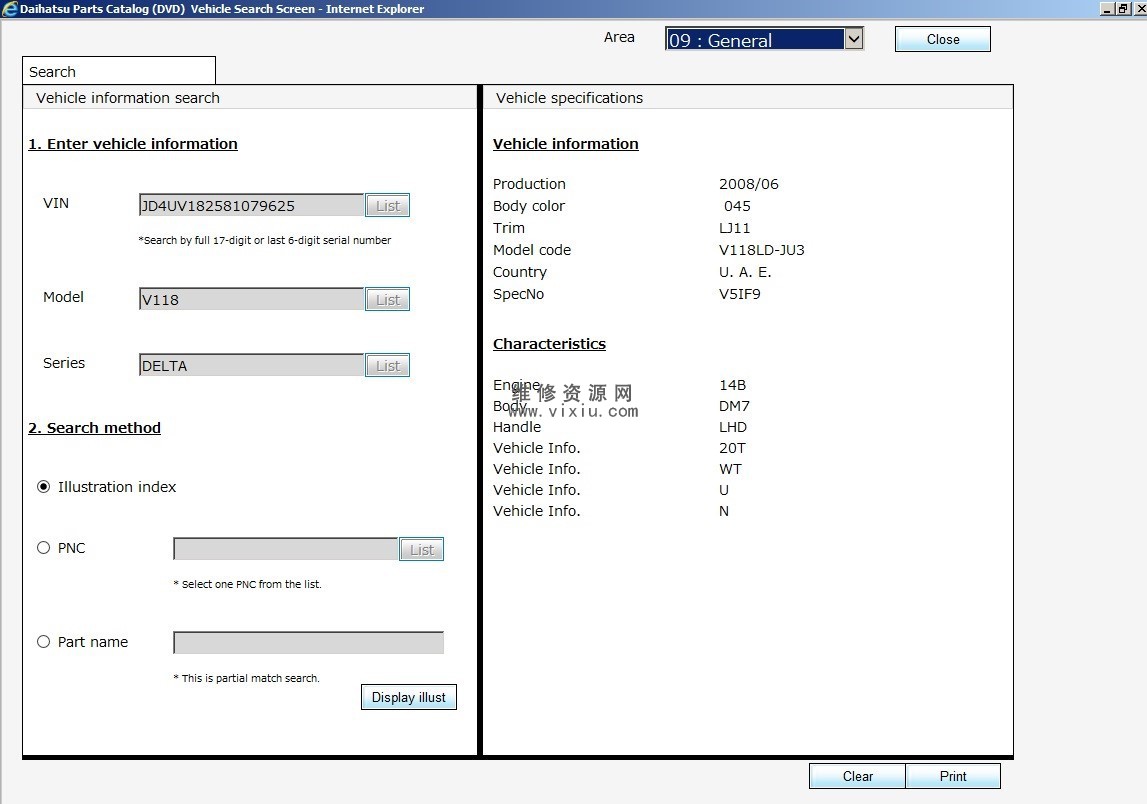Click the SpecNo value V5IF9
This screenshot has height=804, width=1147.
tap(740, 294)
